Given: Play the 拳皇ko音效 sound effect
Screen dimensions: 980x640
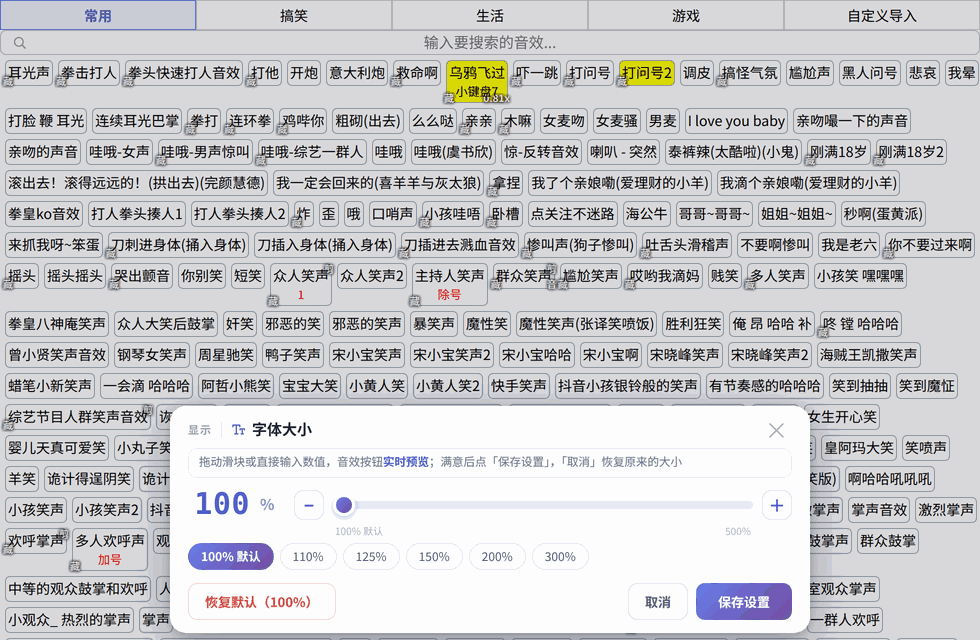Looking at the screenshot, I should click(44, 214).
